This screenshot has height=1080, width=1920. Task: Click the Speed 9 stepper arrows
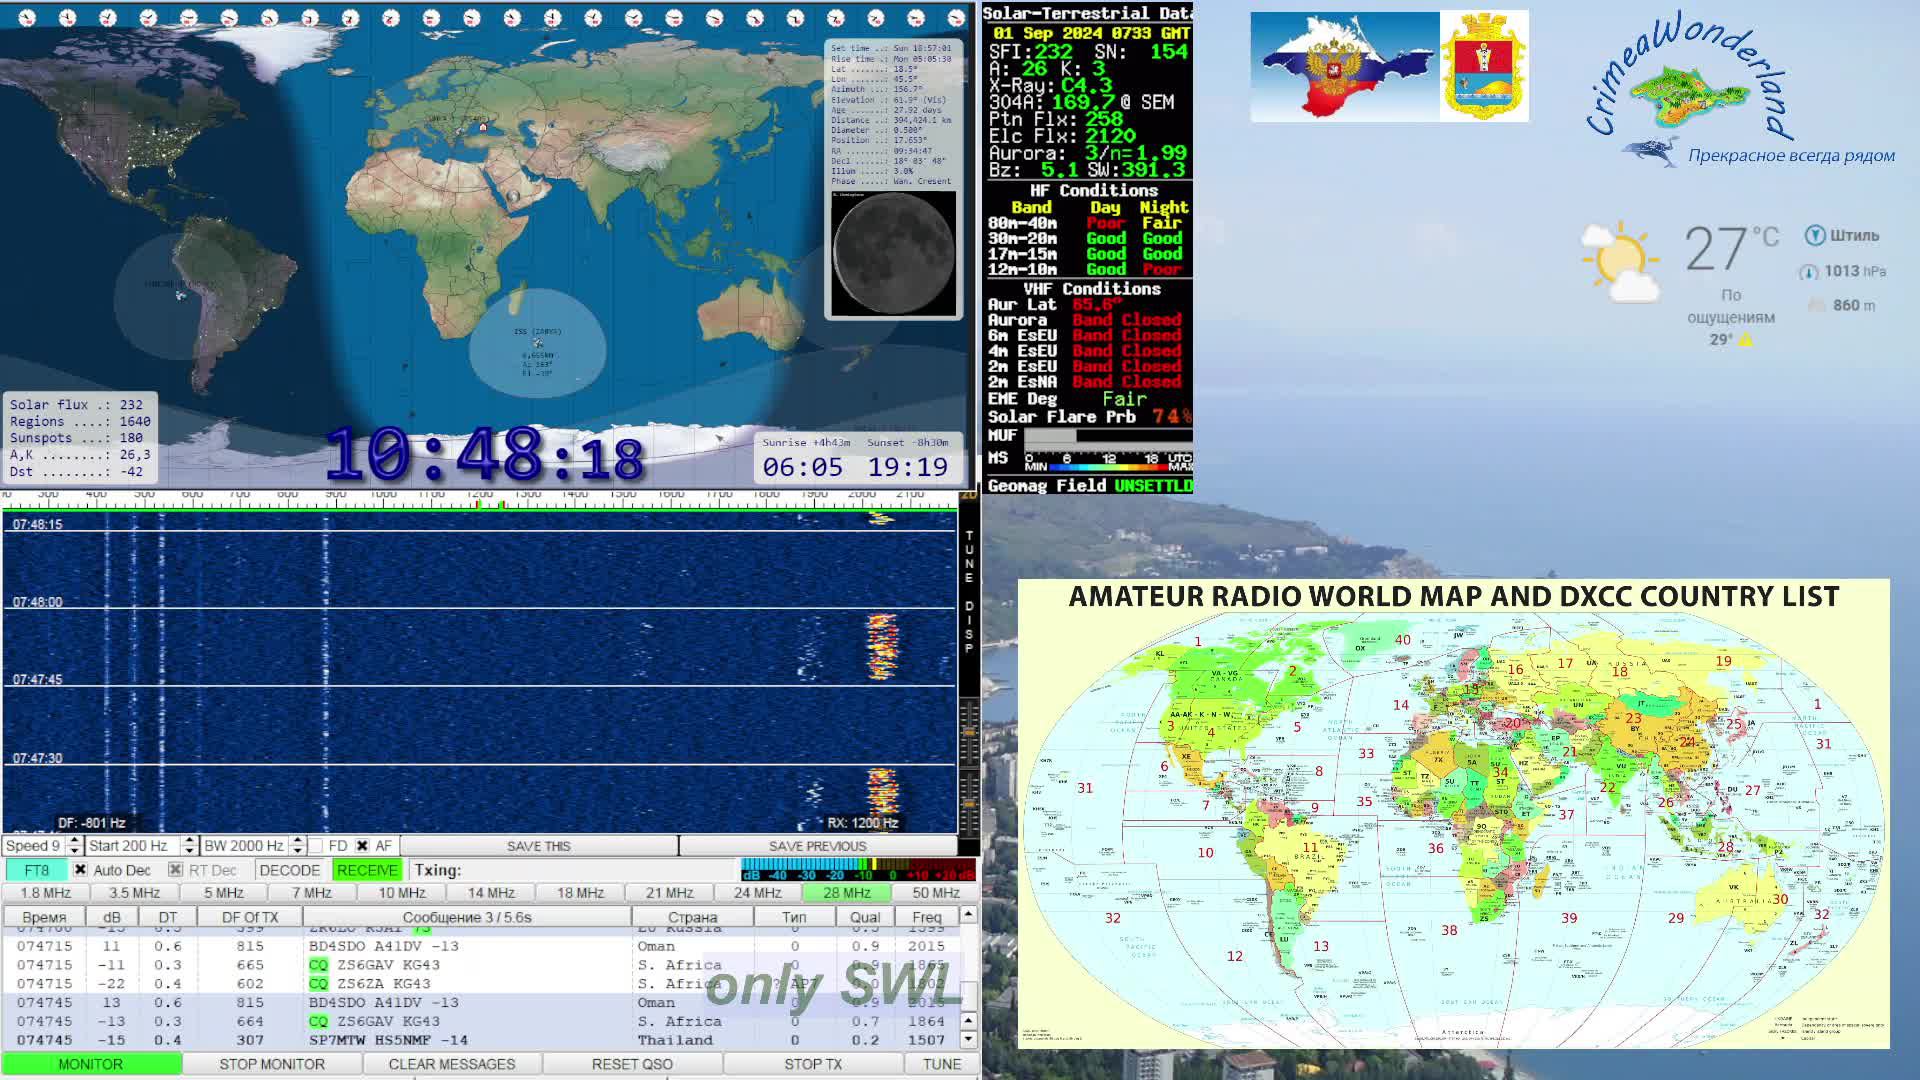pos(74,846)
